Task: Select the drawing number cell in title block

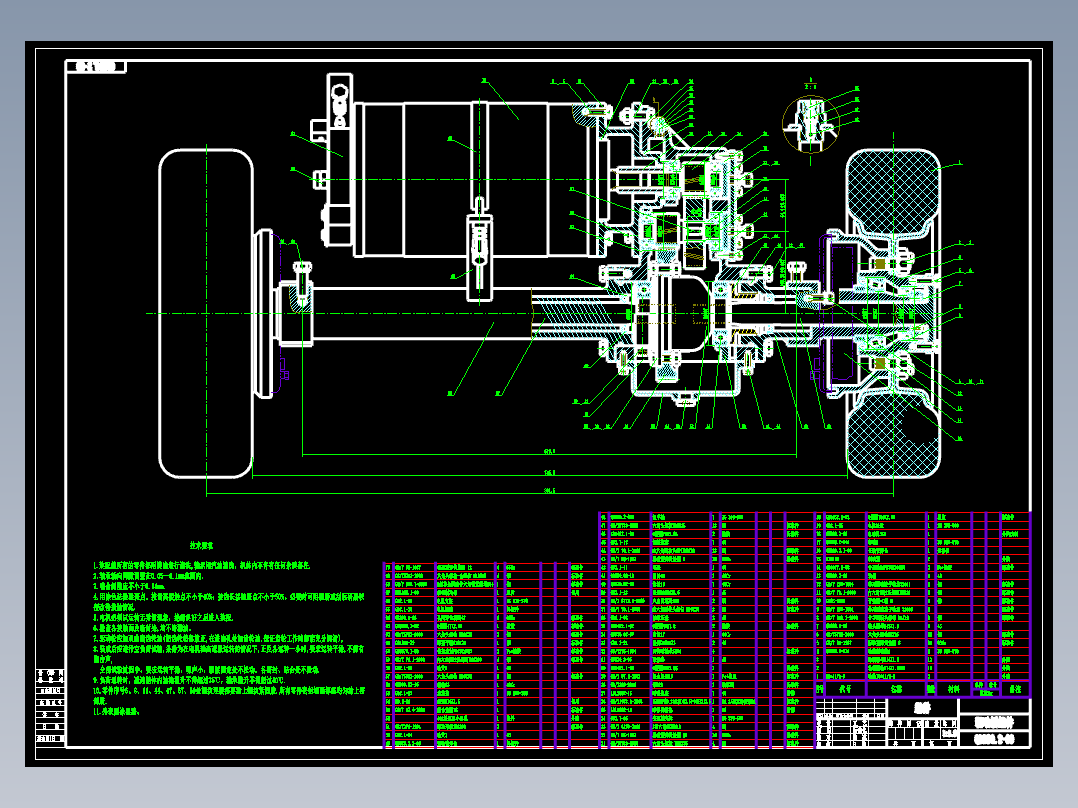Action: (x=995, y=739)
